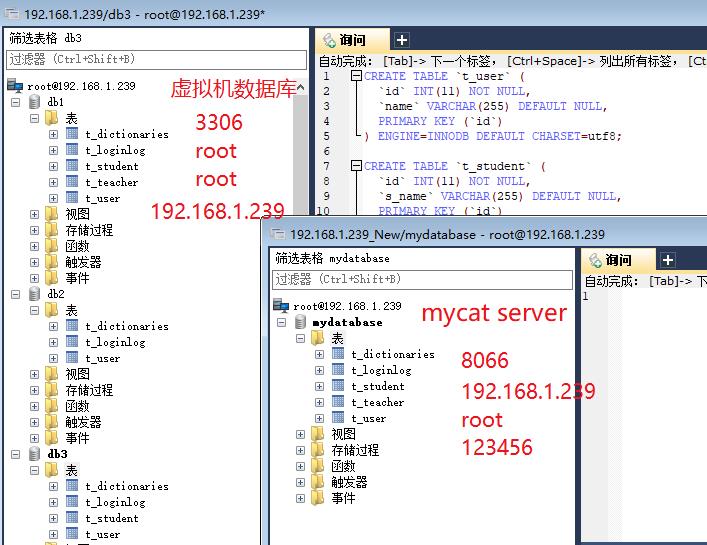Select the t_user table under db3

(x=102, y=534)
